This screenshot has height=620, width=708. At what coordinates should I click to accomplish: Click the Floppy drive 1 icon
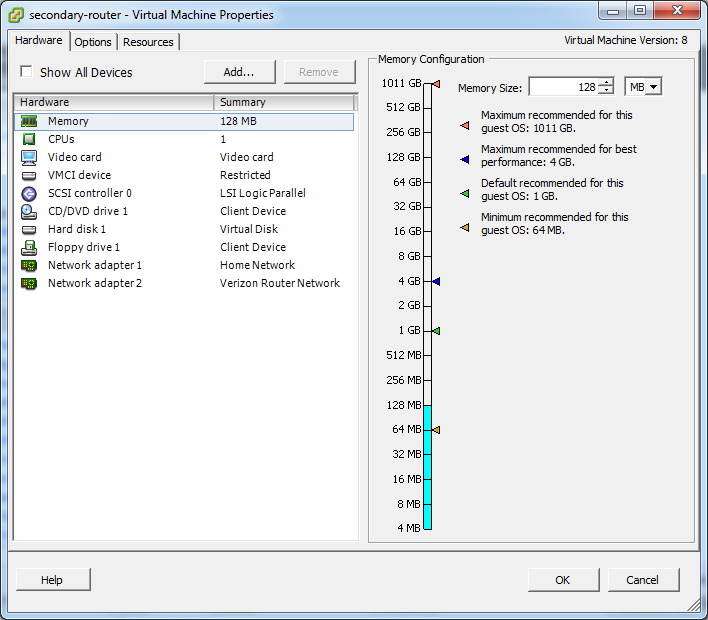click(29, 248)
